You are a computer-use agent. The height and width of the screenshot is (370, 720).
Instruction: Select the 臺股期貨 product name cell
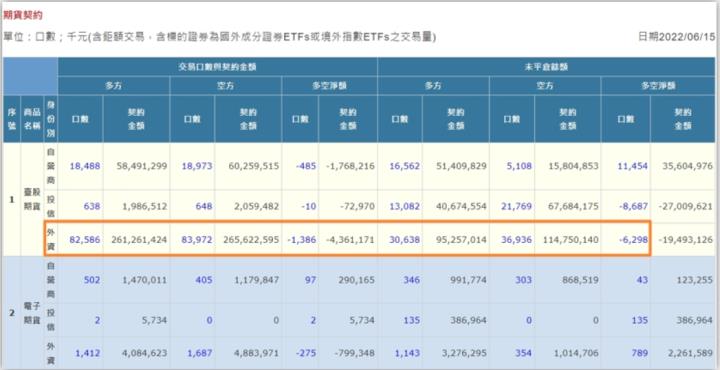pos(32,200)
